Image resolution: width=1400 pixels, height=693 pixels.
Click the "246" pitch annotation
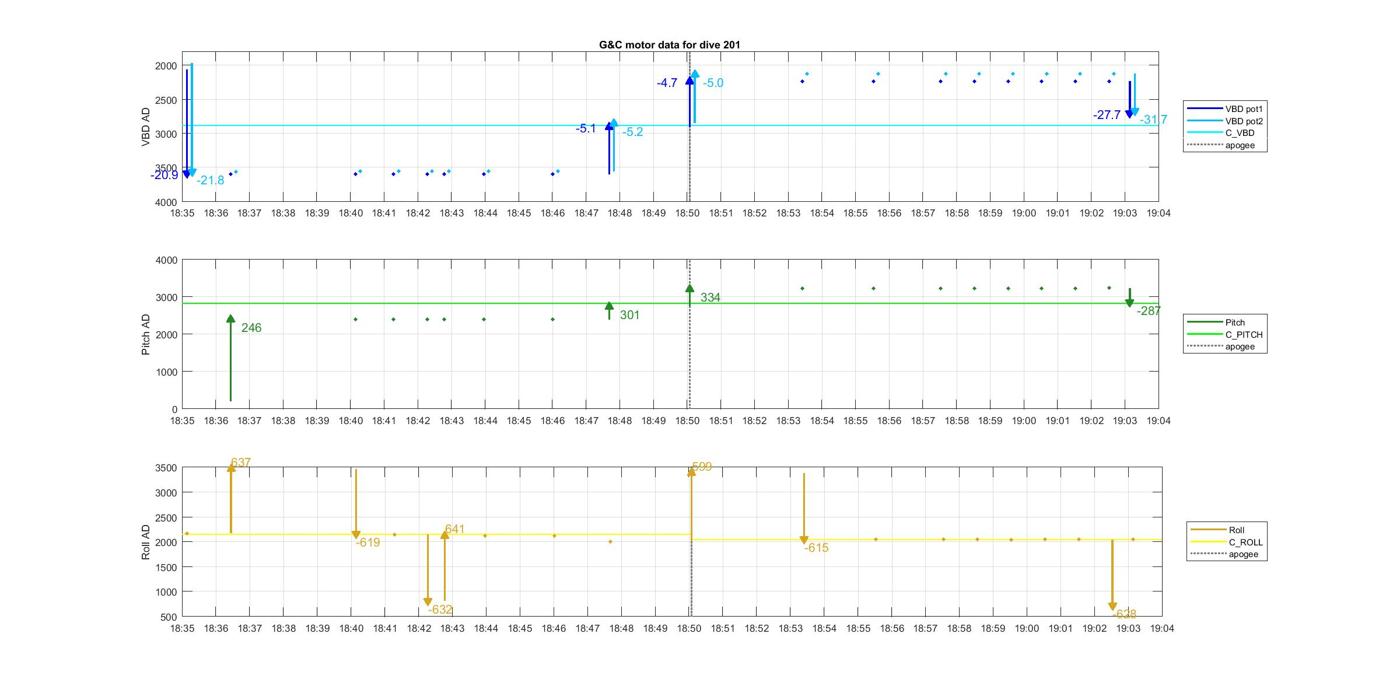point(251,328)
